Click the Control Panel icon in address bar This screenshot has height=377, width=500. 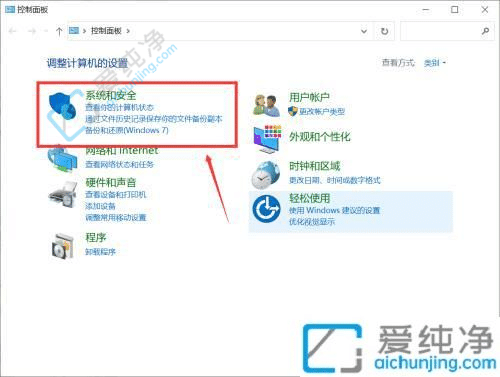coord(74,31)
